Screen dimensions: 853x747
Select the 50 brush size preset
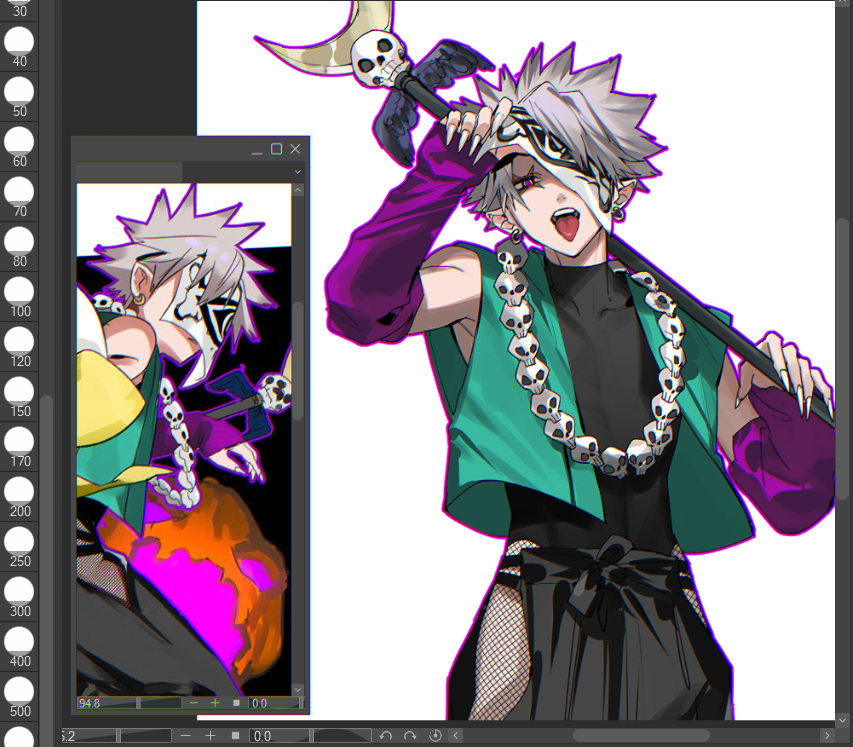pyautogui.click(x=19, y=96)
